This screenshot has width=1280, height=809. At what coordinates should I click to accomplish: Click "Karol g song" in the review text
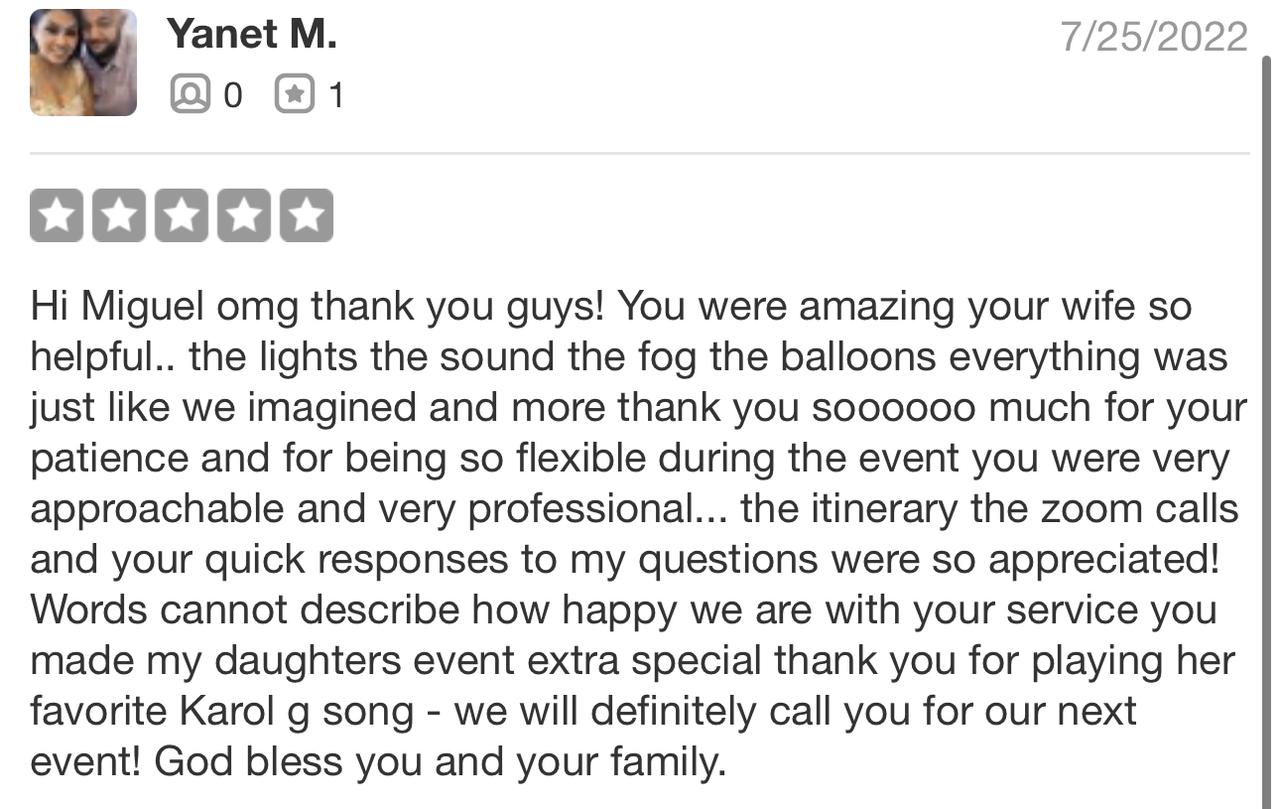(x=297, y=712)
